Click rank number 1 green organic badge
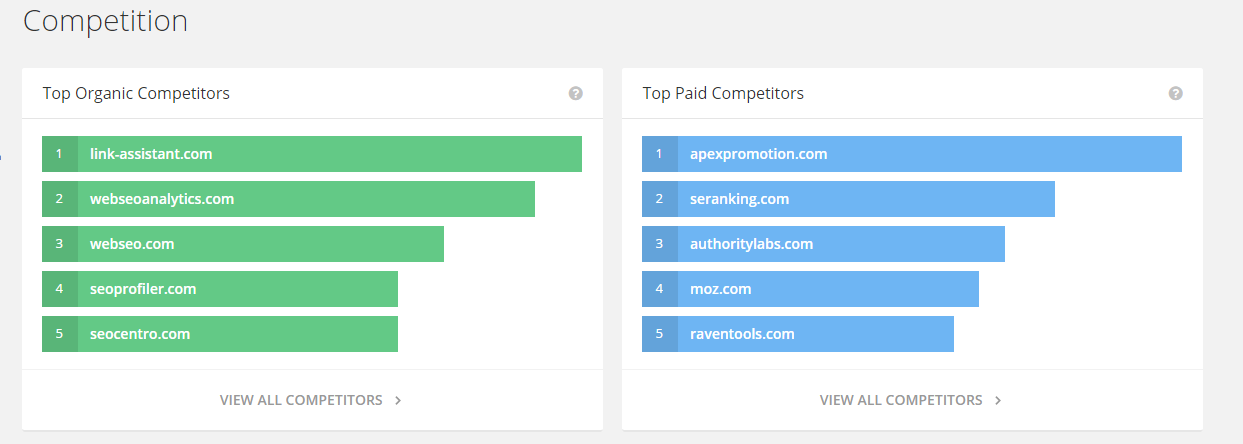The width and height of the screenshot is (1243, 444). (59, 154)
